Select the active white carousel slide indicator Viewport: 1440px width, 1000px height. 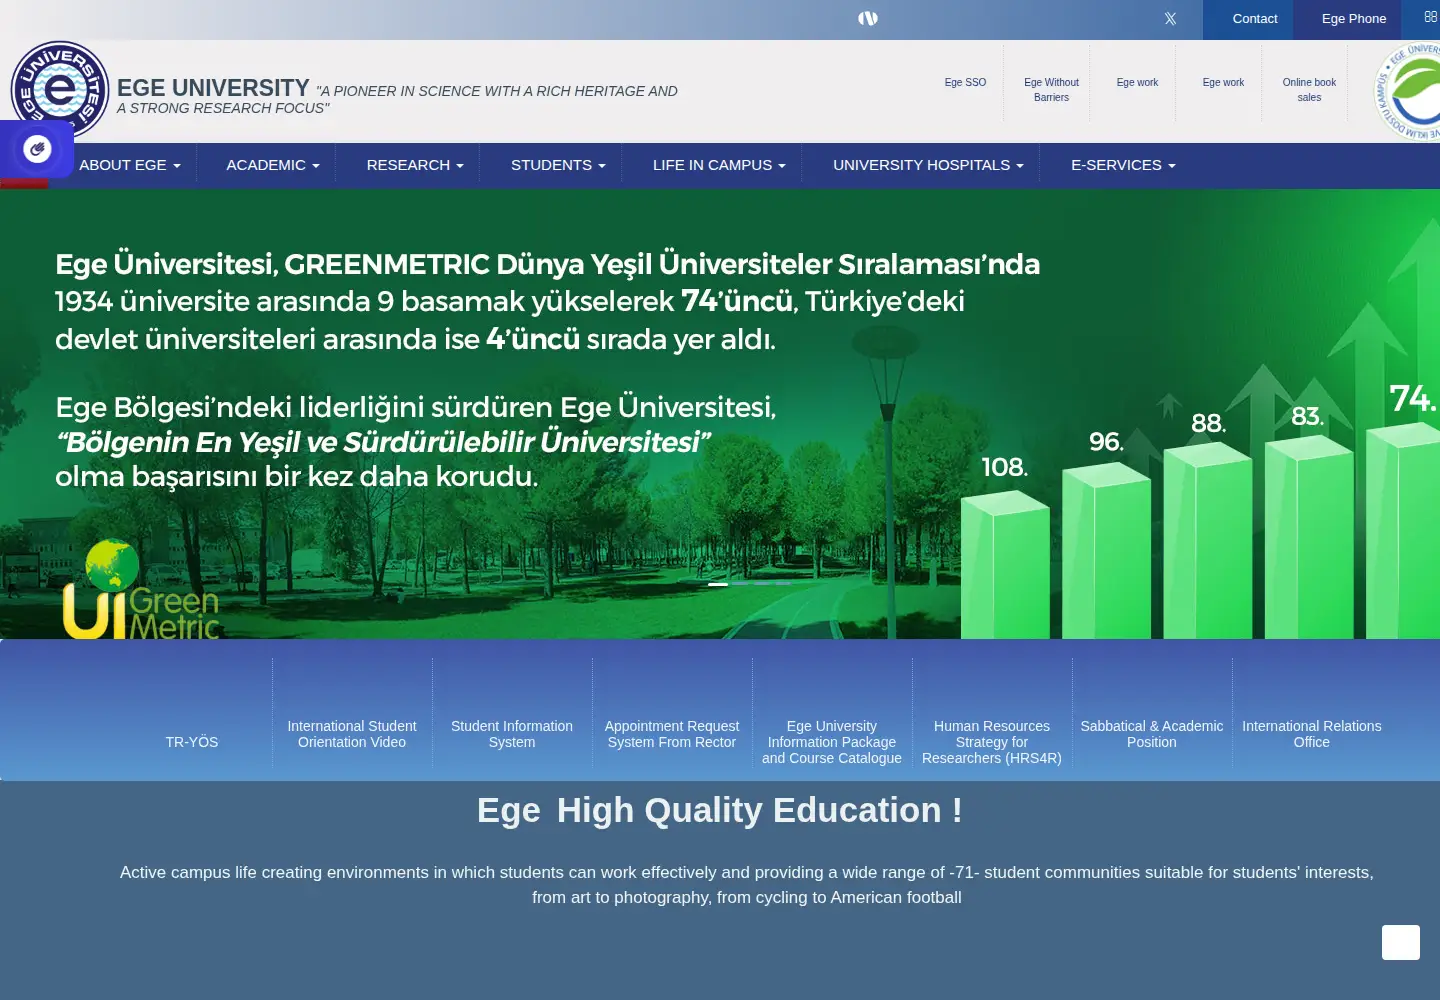tap(718, 584)
